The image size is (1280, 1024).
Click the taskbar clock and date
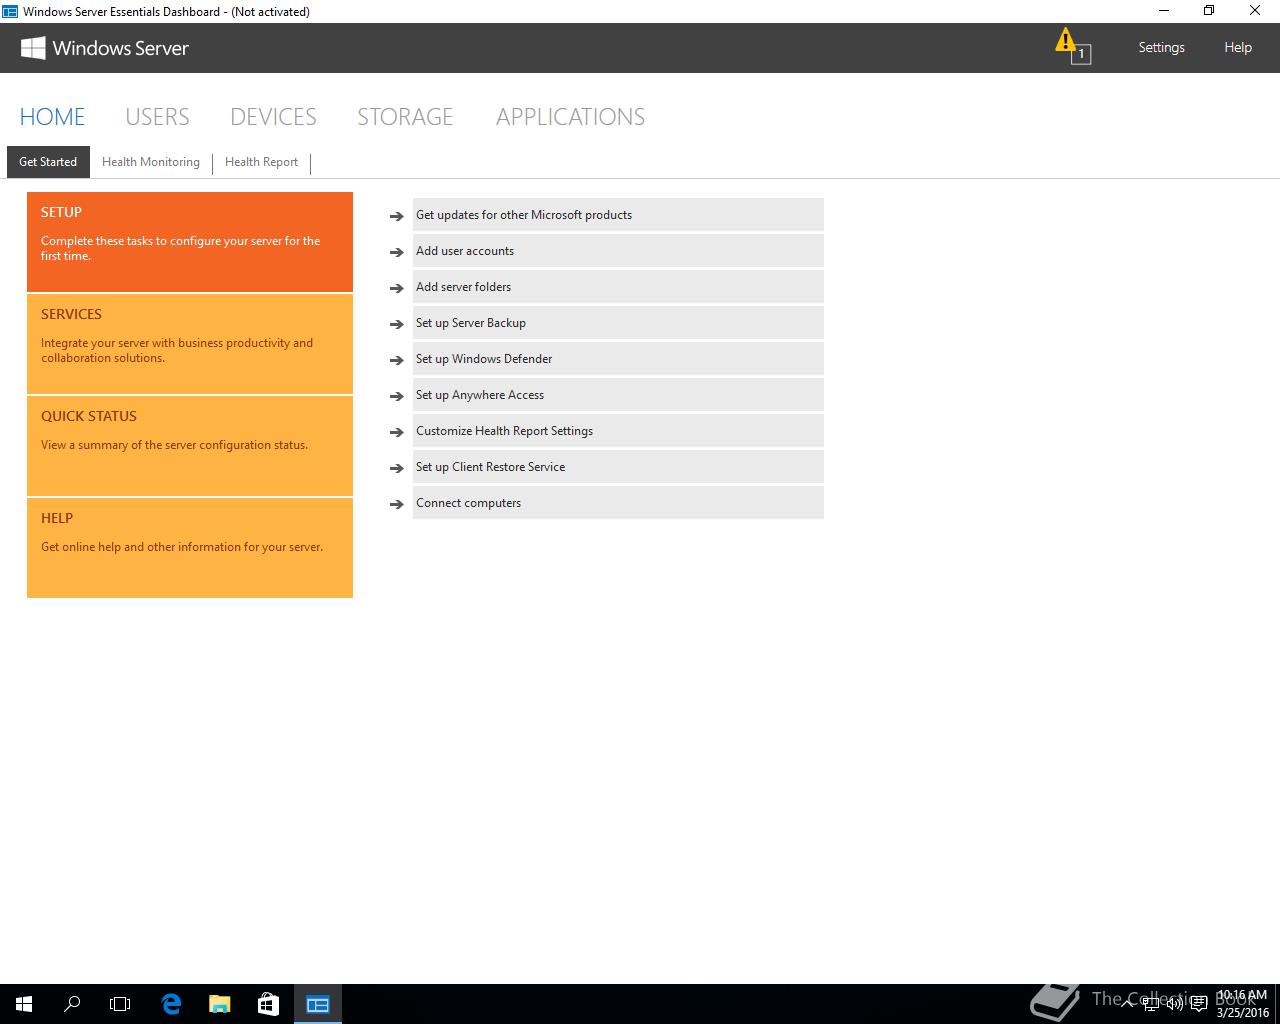(1242, 1004)
